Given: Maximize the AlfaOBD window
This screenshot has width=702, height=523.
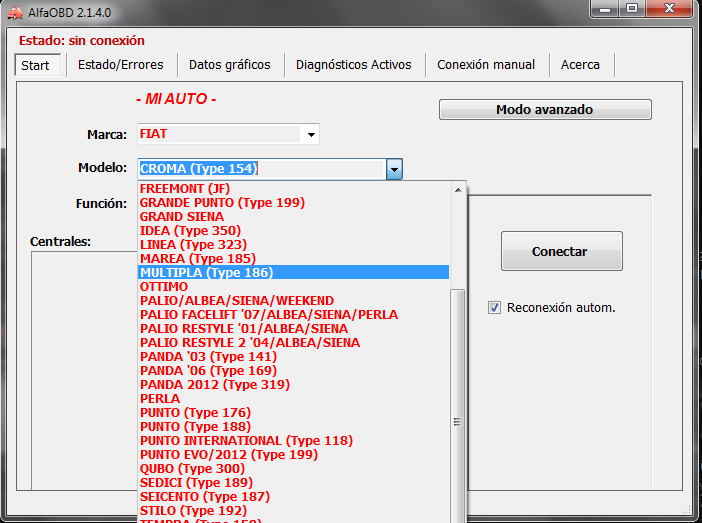Looking at the screenshot, I should (632, 9).
